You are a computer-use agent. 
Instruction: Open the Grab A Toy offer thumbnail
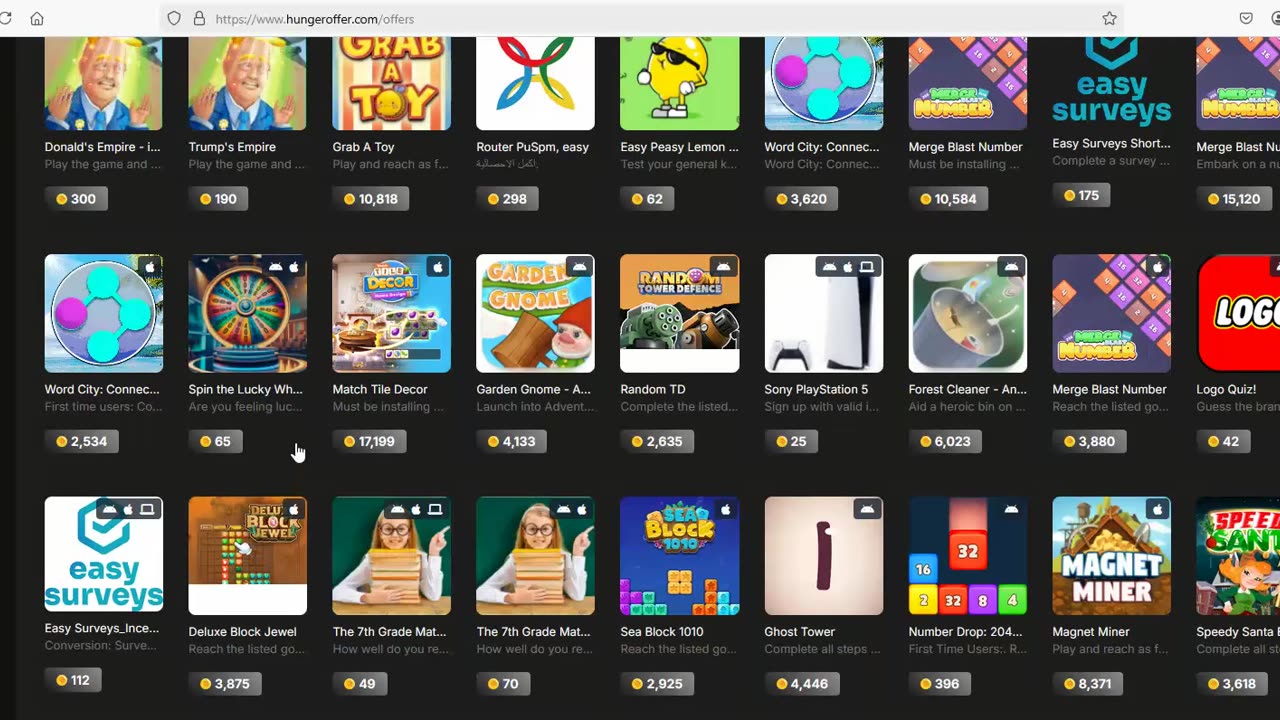click(x=391, y=84)
